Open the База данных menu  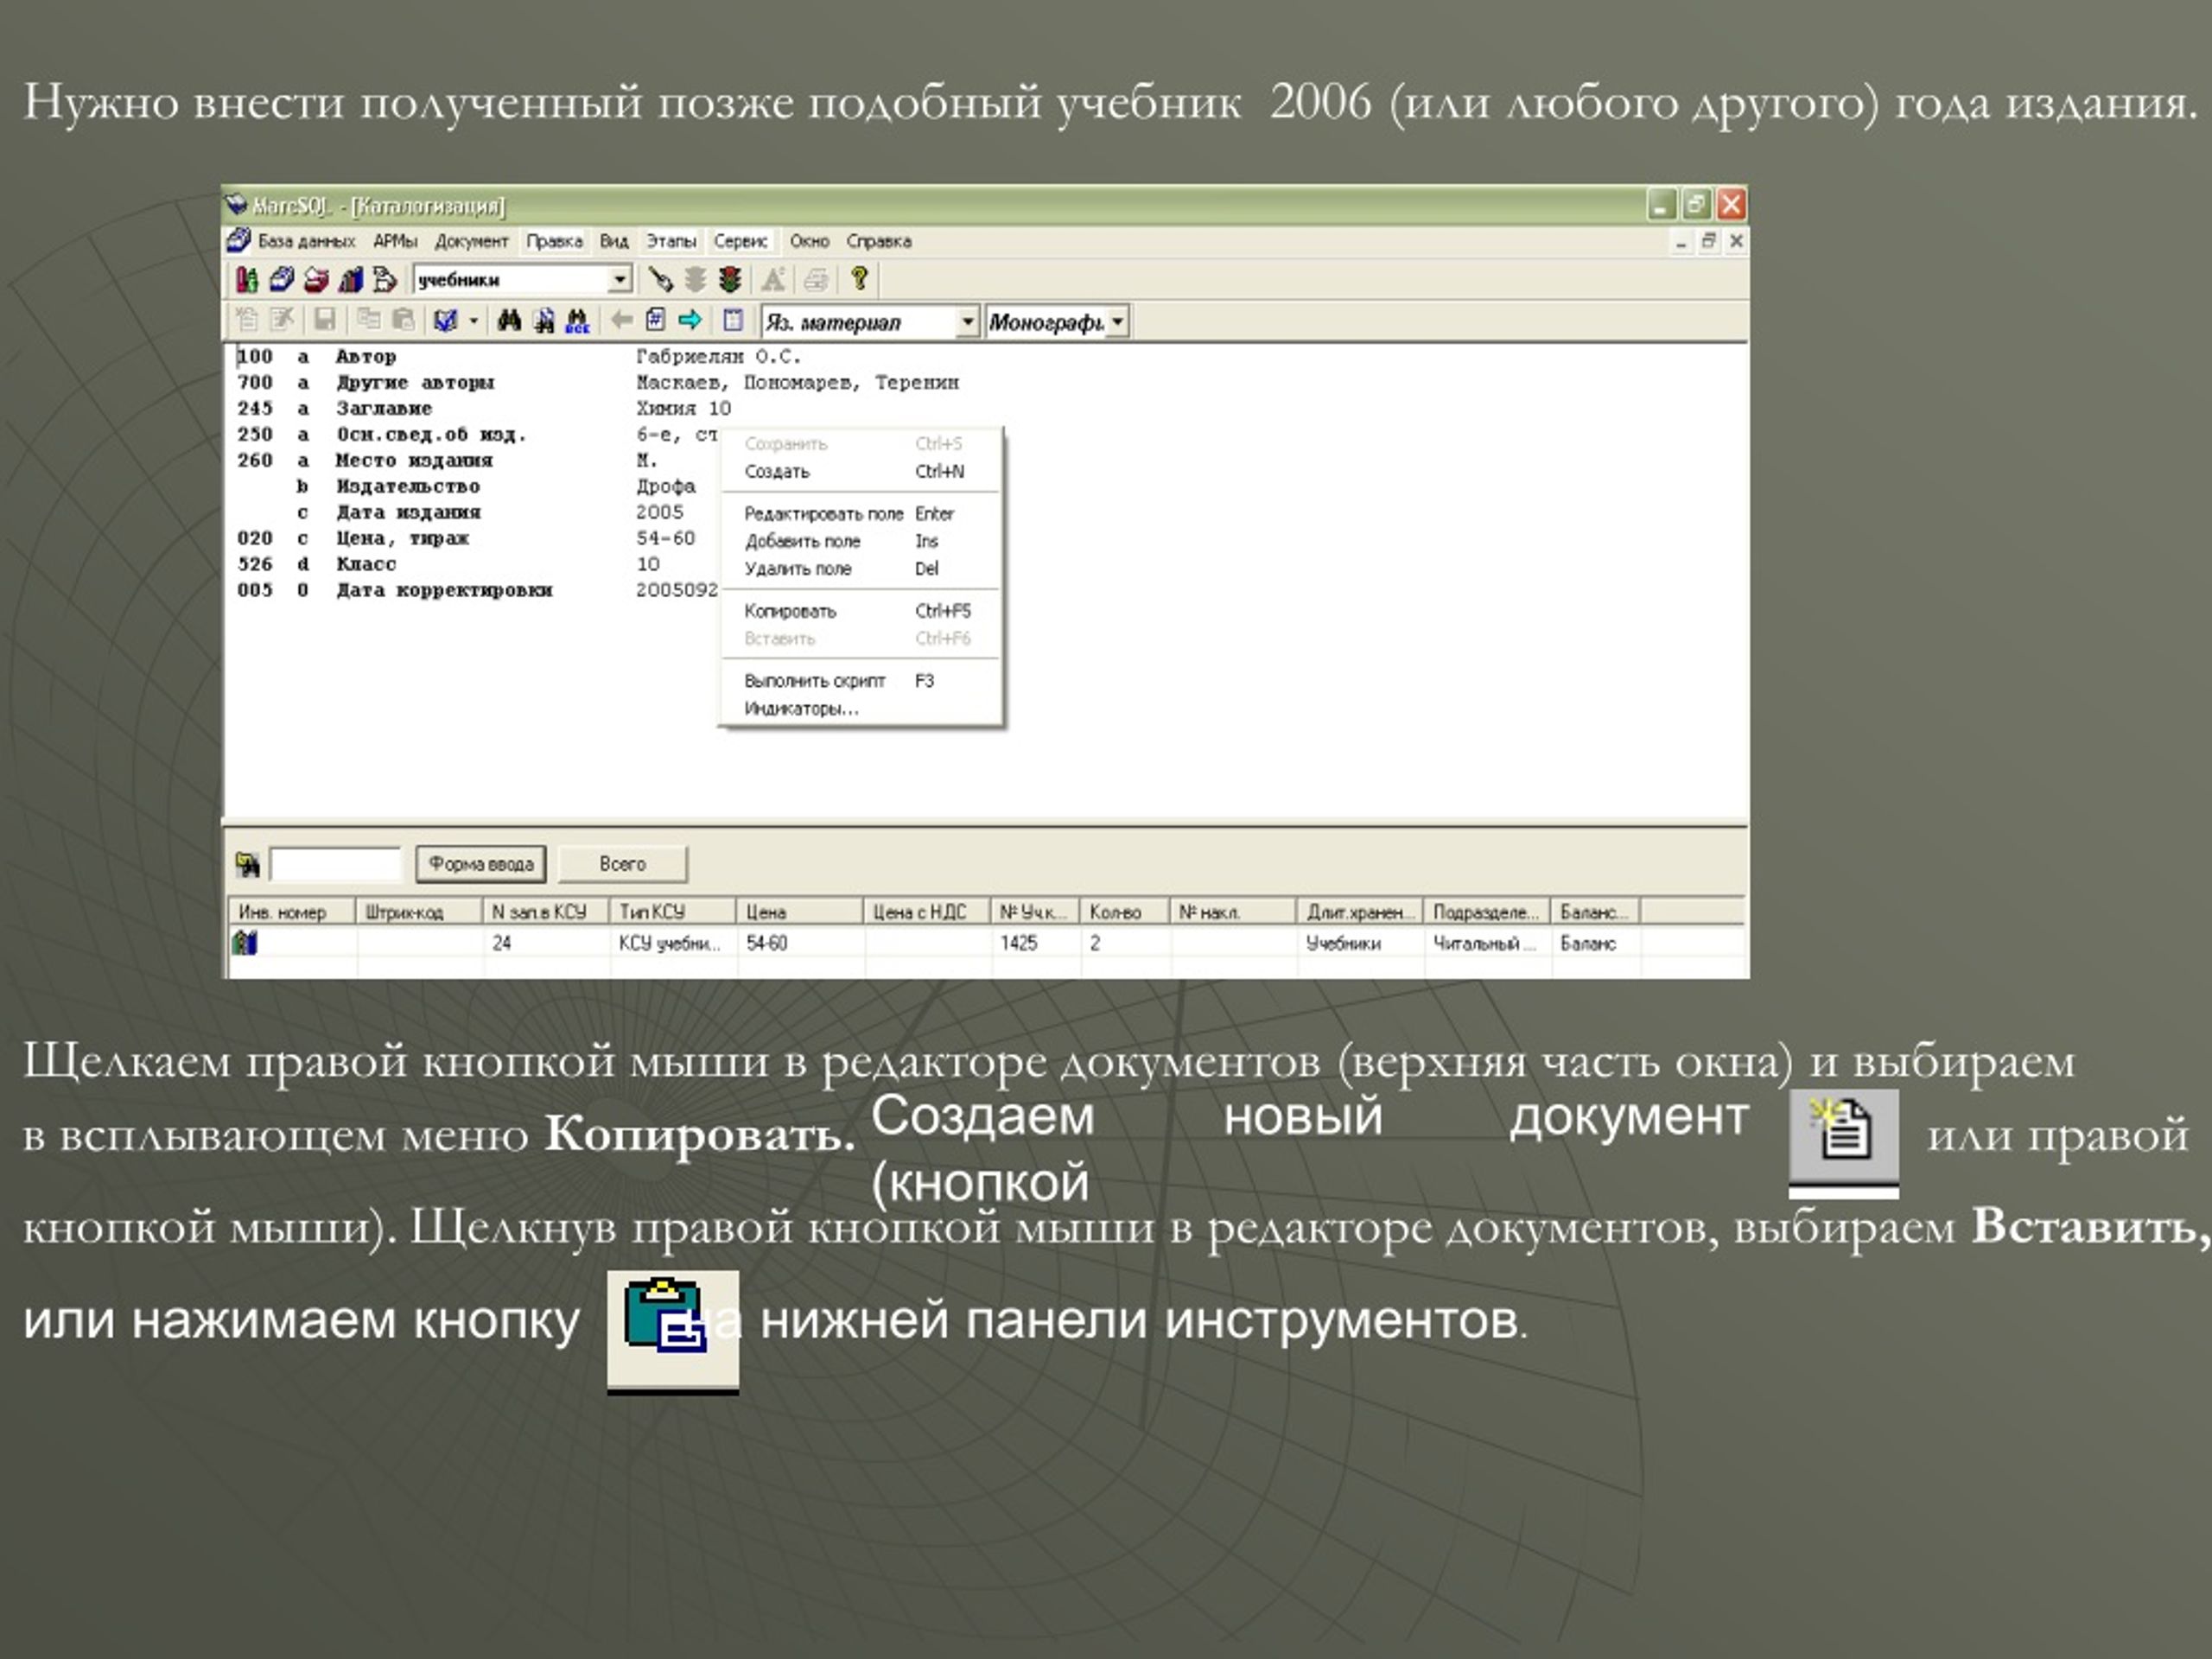[306, 241]
